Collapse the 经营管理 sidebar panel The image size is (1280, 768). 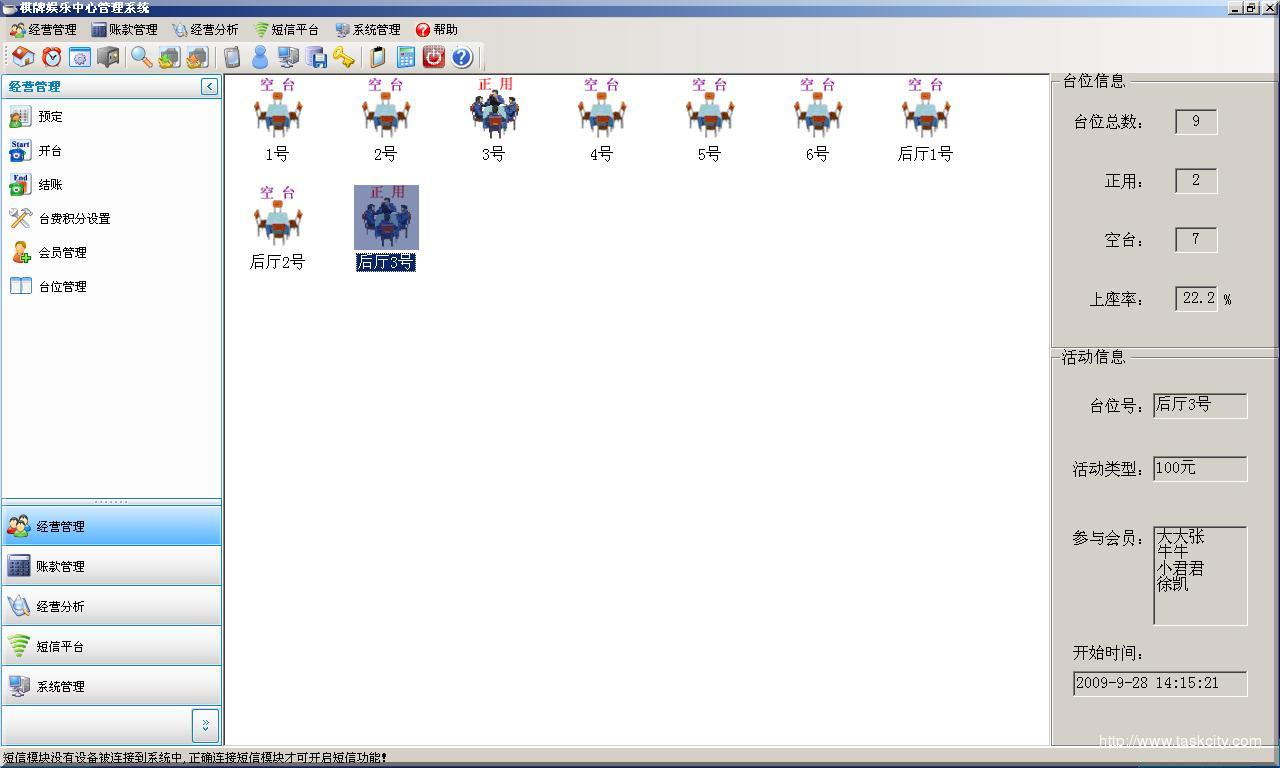click(x=209, y=87)
